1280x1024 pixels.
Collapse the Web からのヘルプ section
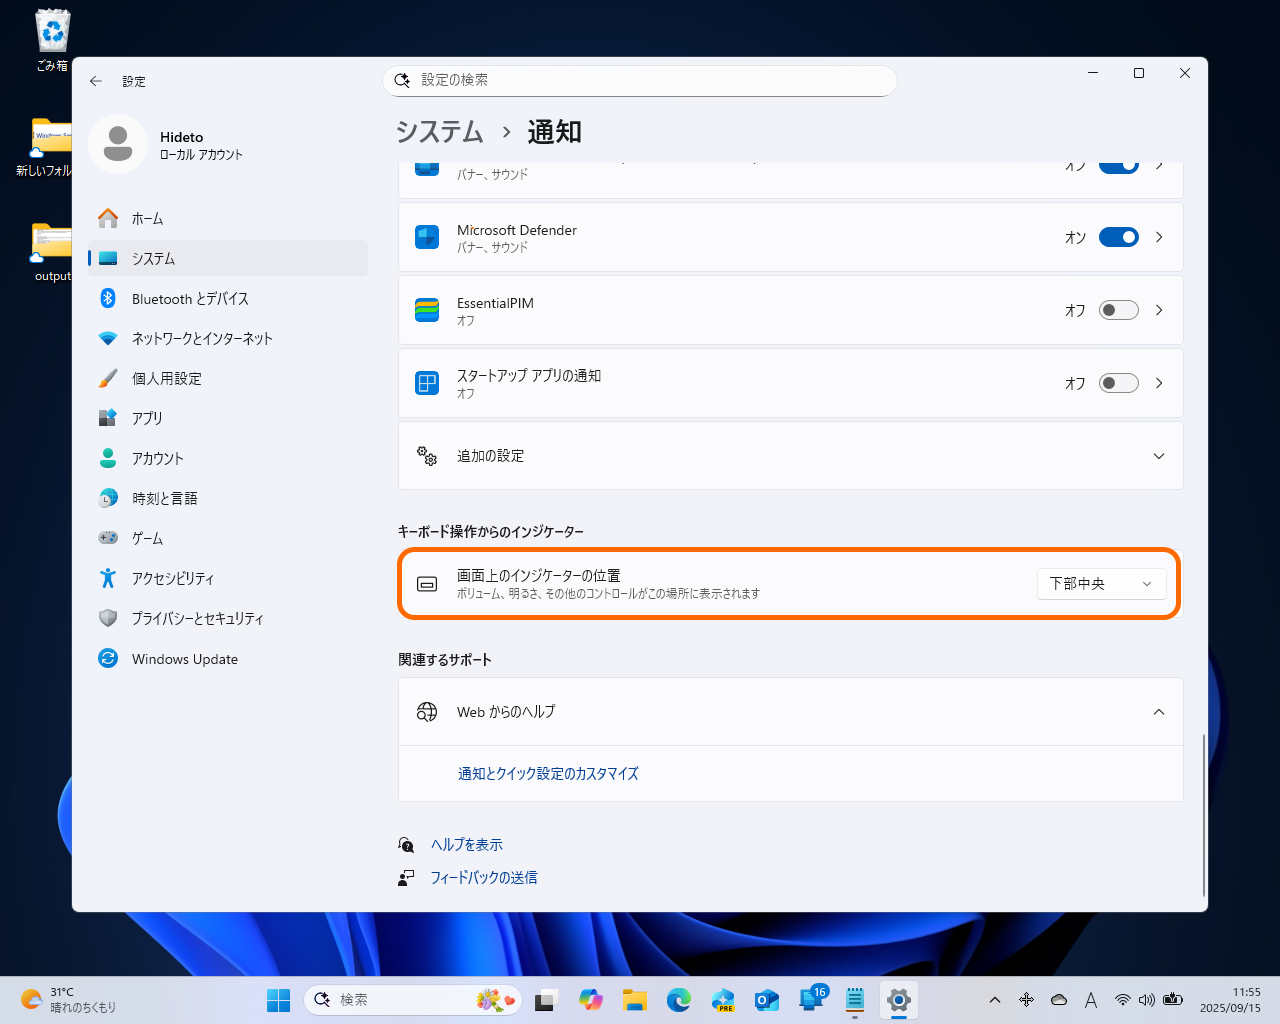pyautogui.click(x=1158, y=711)
